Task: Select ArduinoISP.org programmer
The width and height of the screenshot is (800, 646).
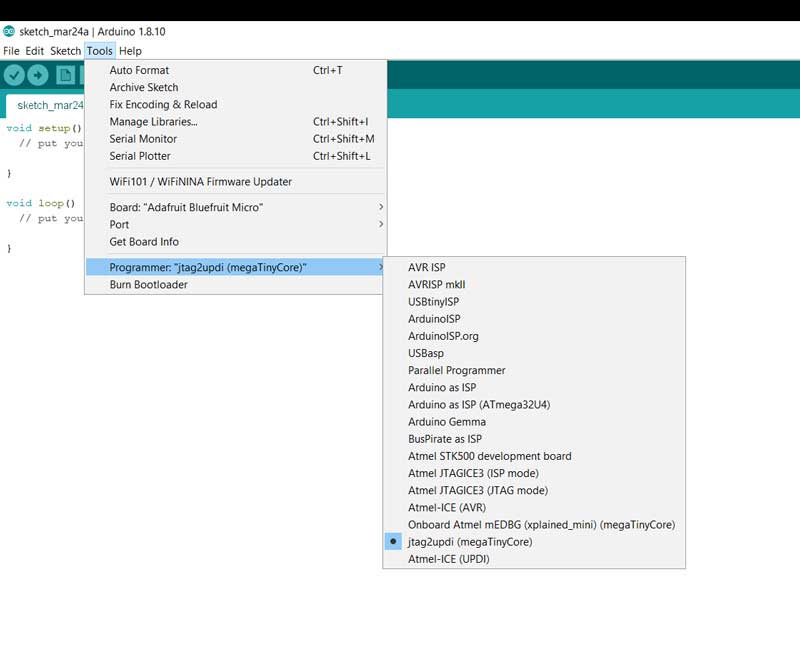Action: (534, 336)
